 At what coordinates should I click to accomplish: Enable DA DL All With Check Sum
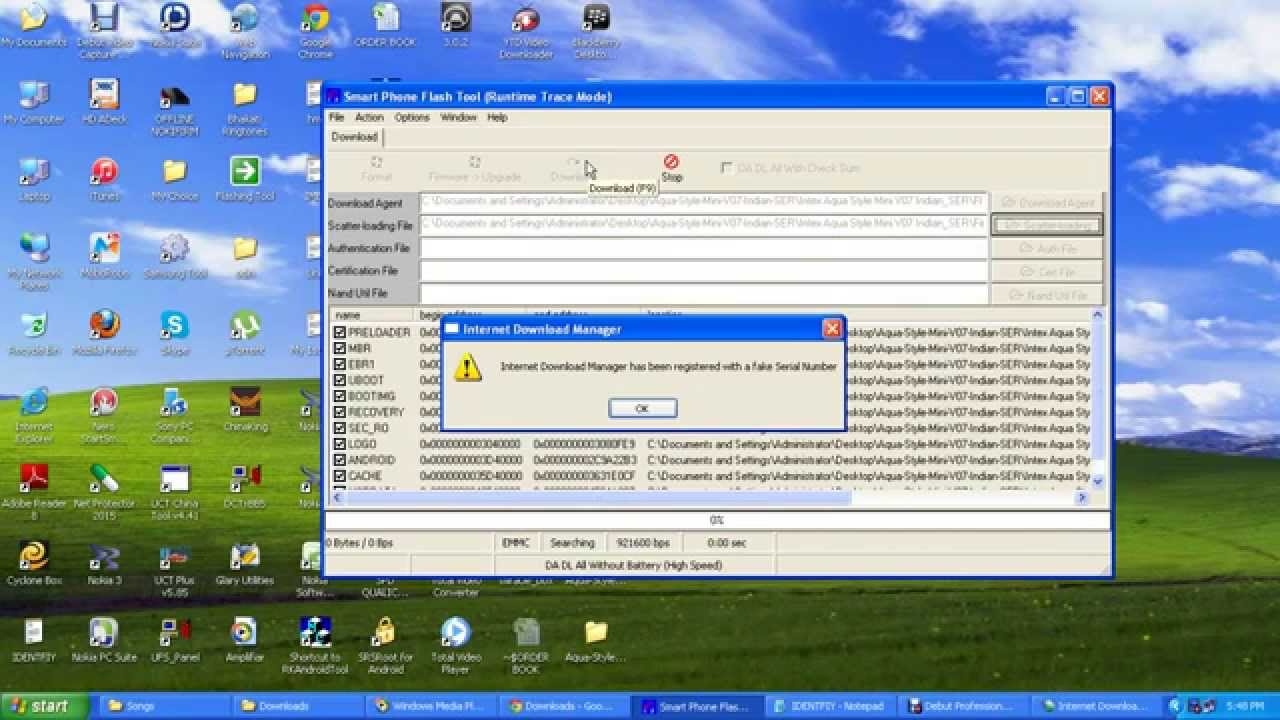click(726, 168)
